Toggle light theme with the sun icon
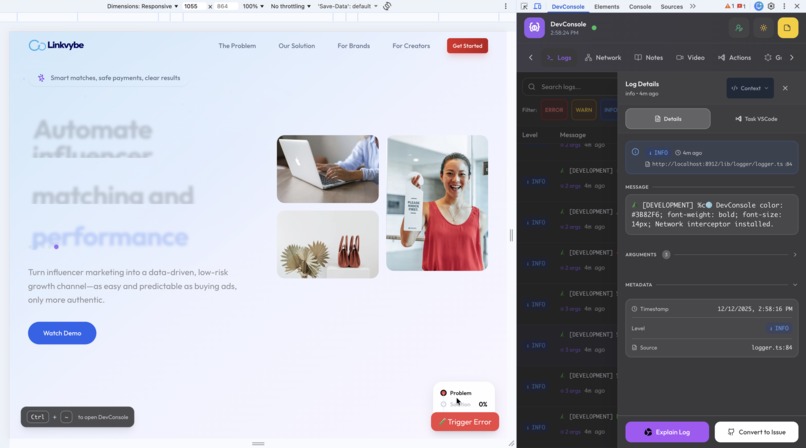Screen dimensions: 806x448 pos(763,28)
